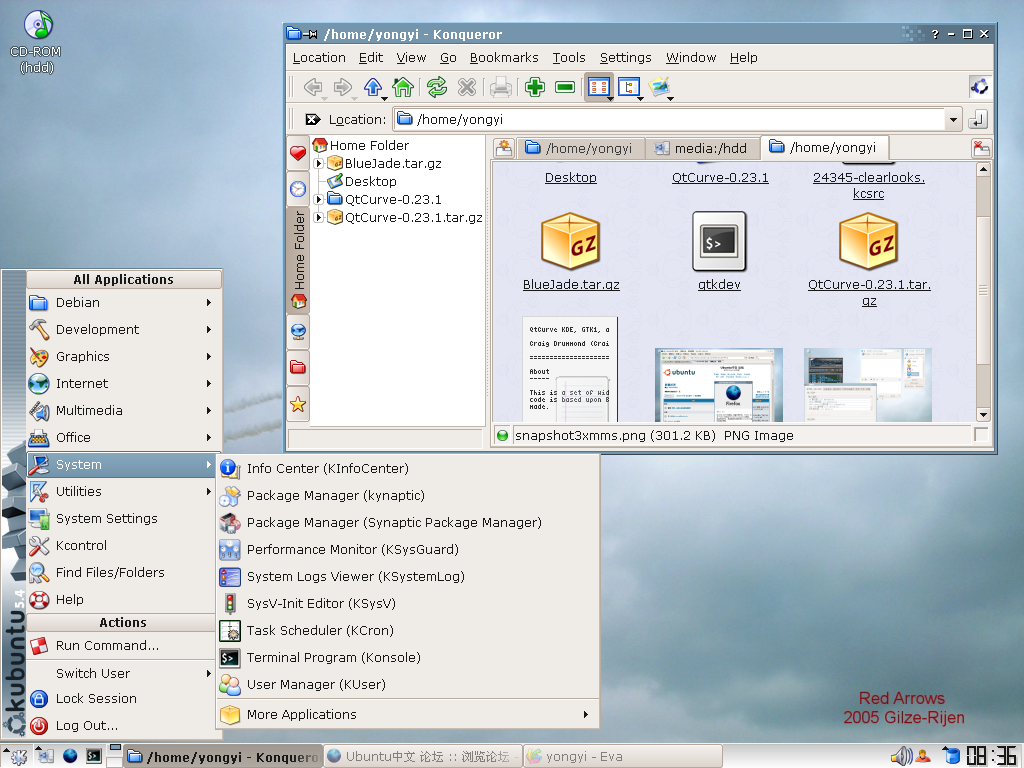Viewport: 1024px width, 768px height.
Task: Open the snapshot thumbnail showing the Ubuntu webpage
Action: (719, 385)
